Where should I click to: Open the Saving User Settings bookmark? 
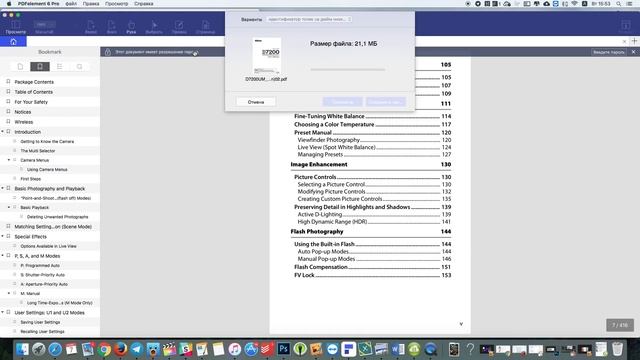point(40,322)
